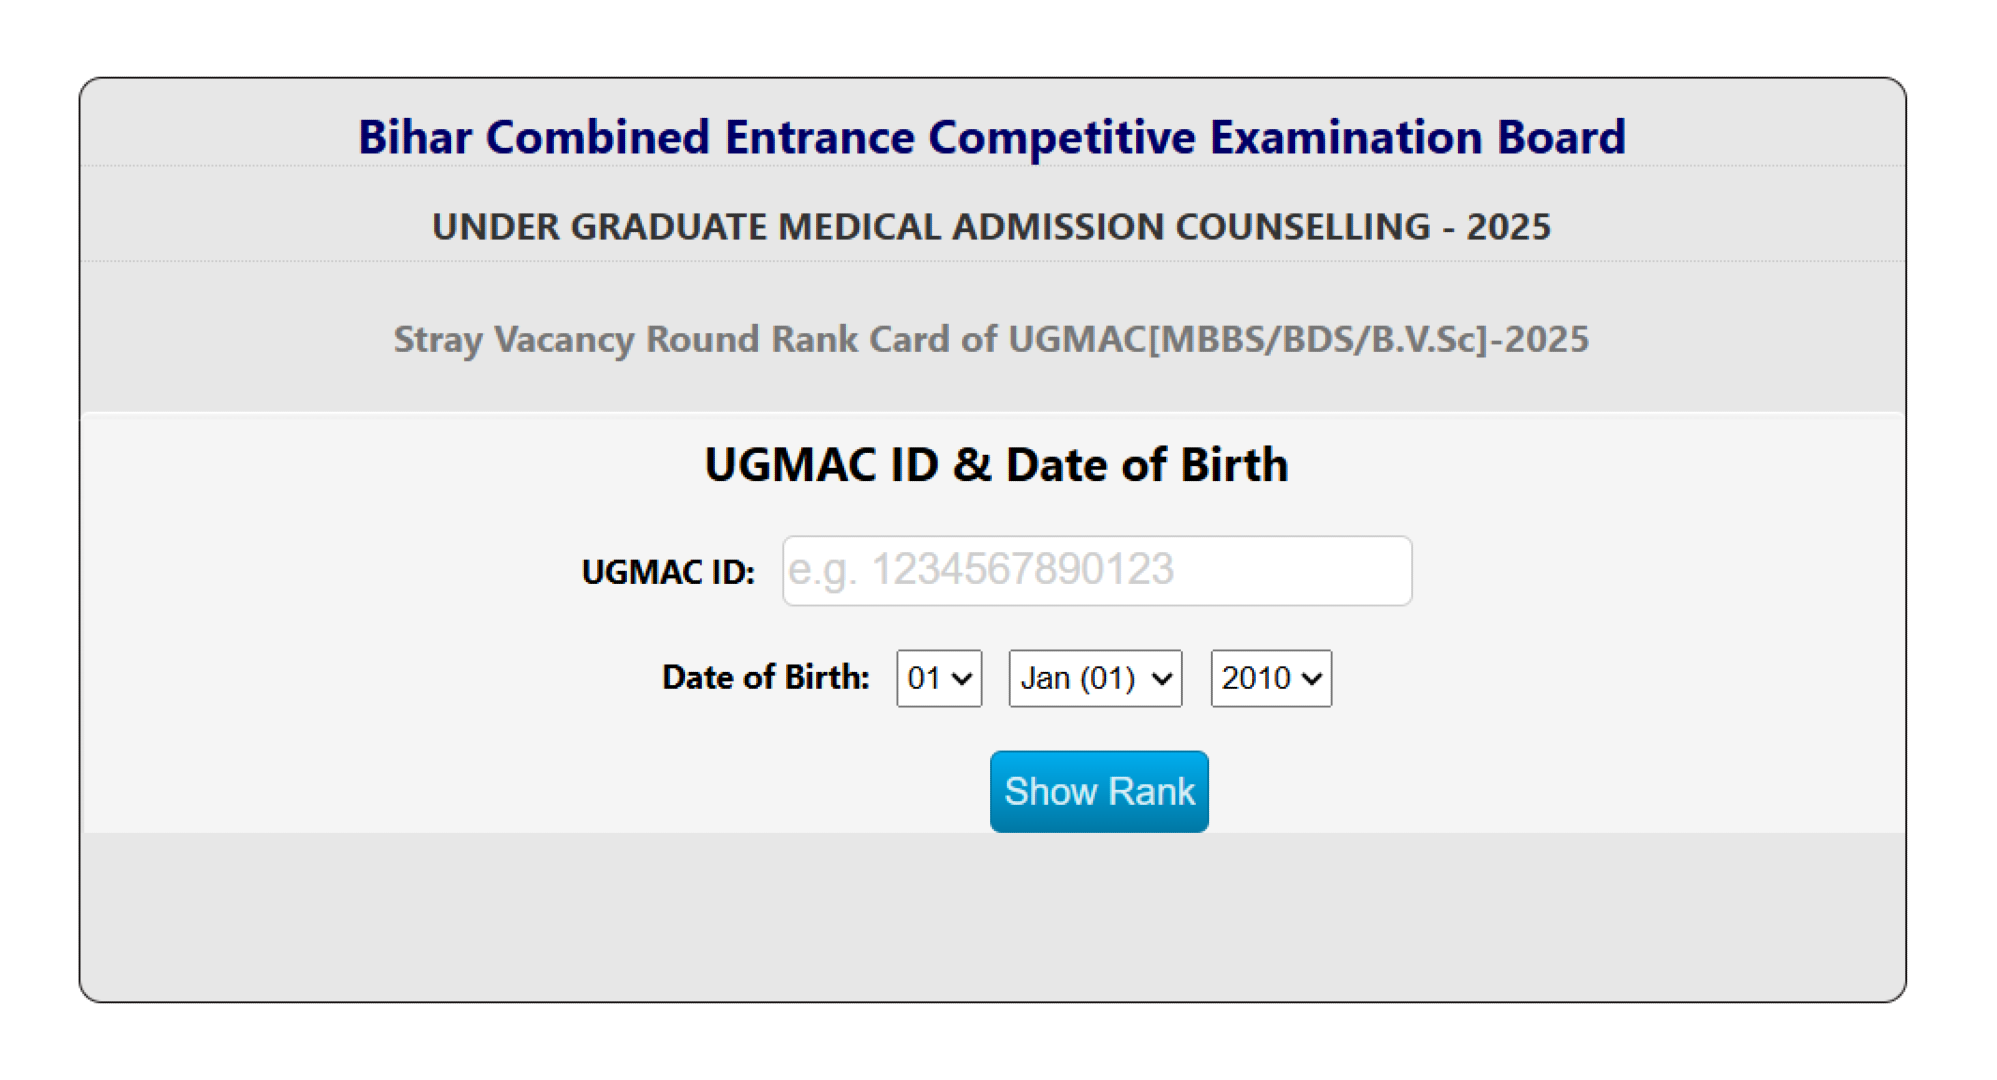The height and width of the screenshot is (1080, 1997).
Task: Click the 'UGMAC ID & Date of Birth' form heading
Action: point(996,465)
